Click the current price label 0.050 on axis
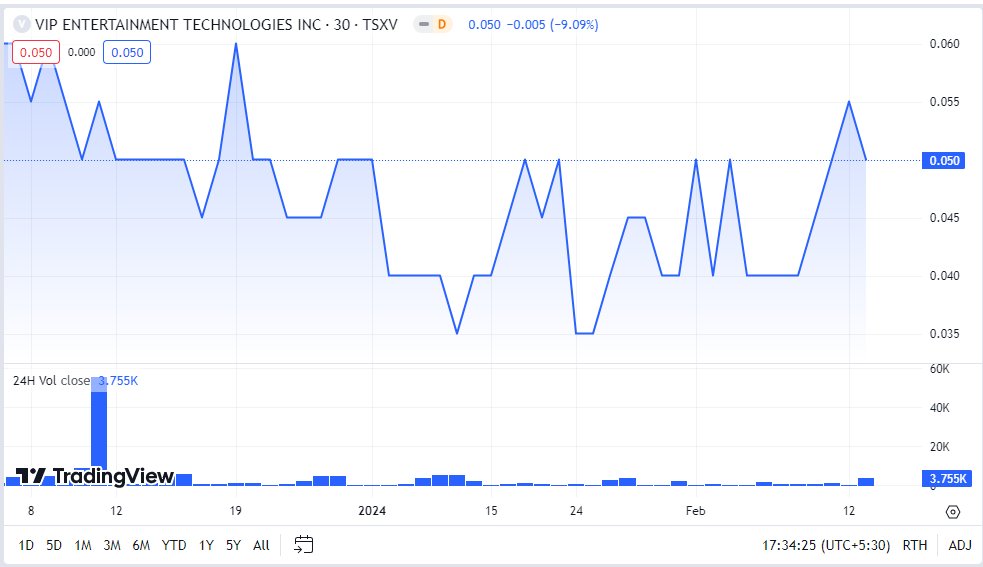 (944, 161)
